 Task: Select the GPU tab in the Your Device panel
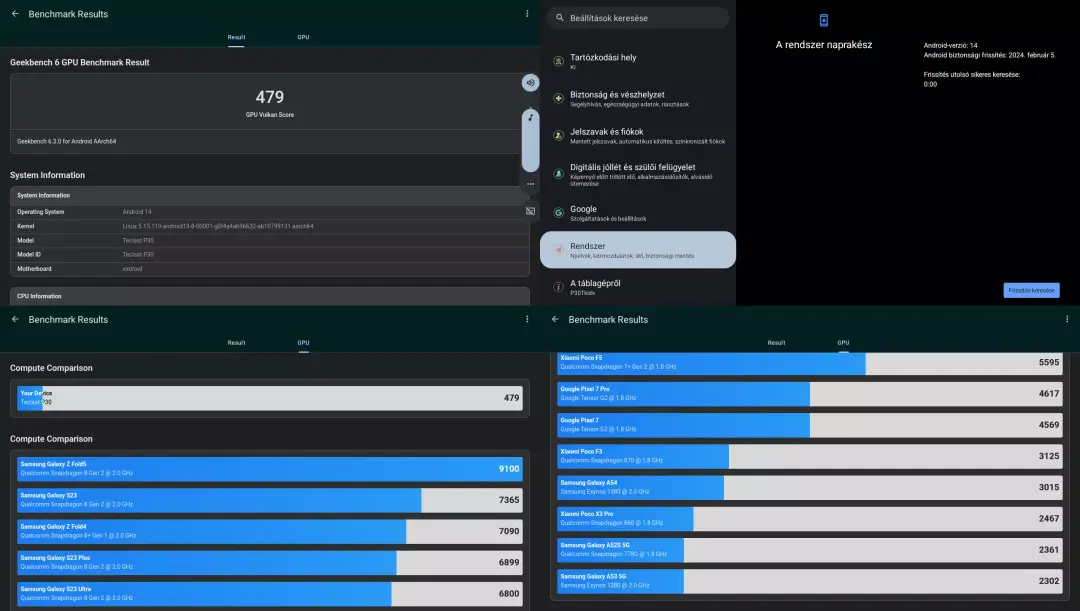(303, 342)
